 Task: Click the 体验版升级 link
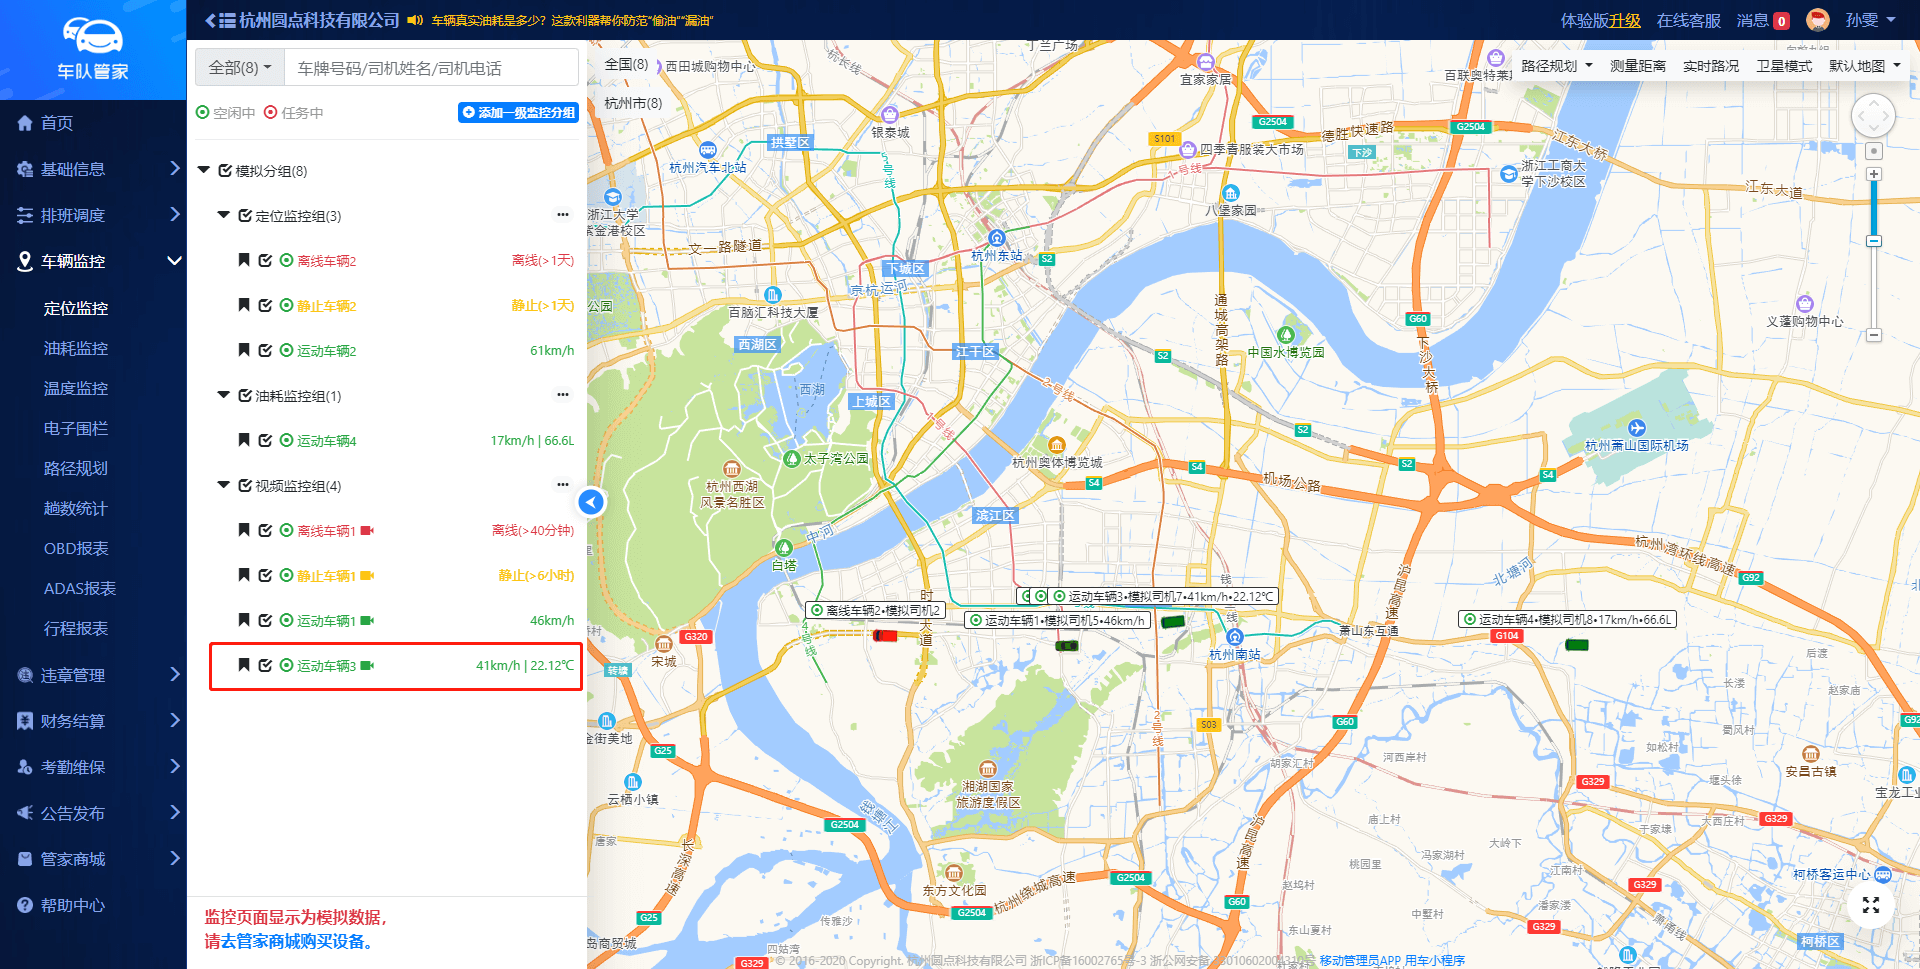point(1600,20)
